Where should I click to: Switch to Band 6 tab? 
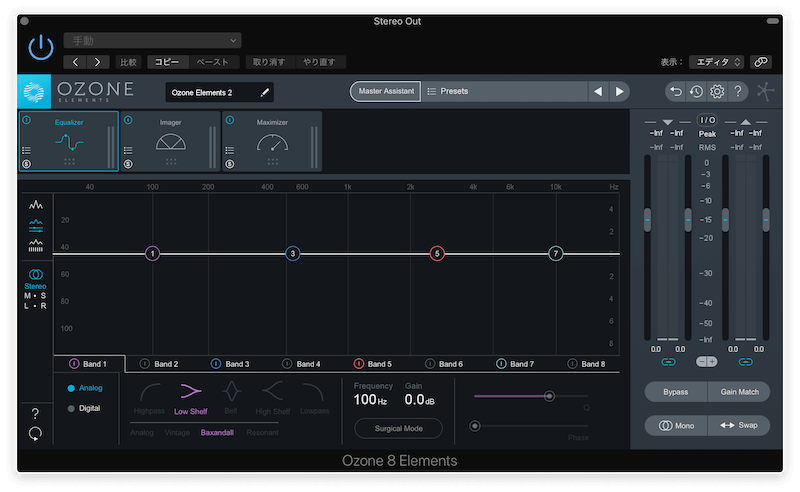(x=445, y=364)
